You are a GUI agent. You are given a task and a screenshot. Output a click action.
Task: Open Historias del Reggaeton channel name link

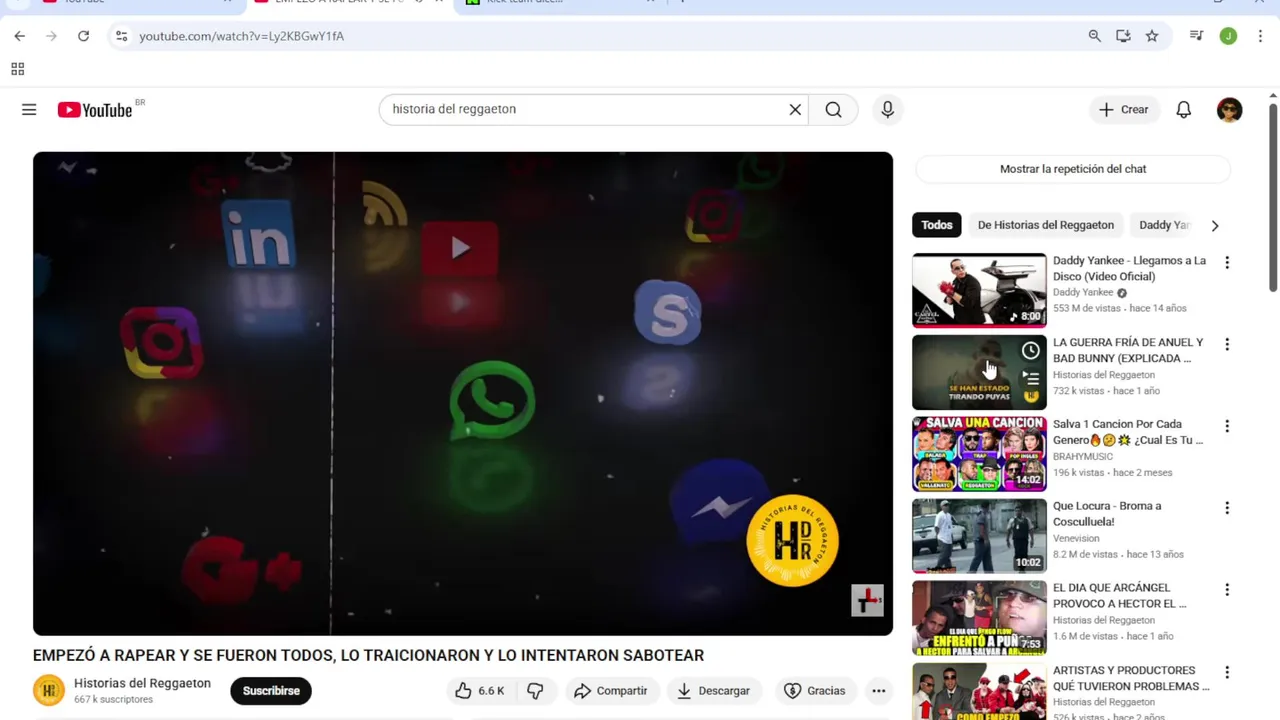point(142,683)
